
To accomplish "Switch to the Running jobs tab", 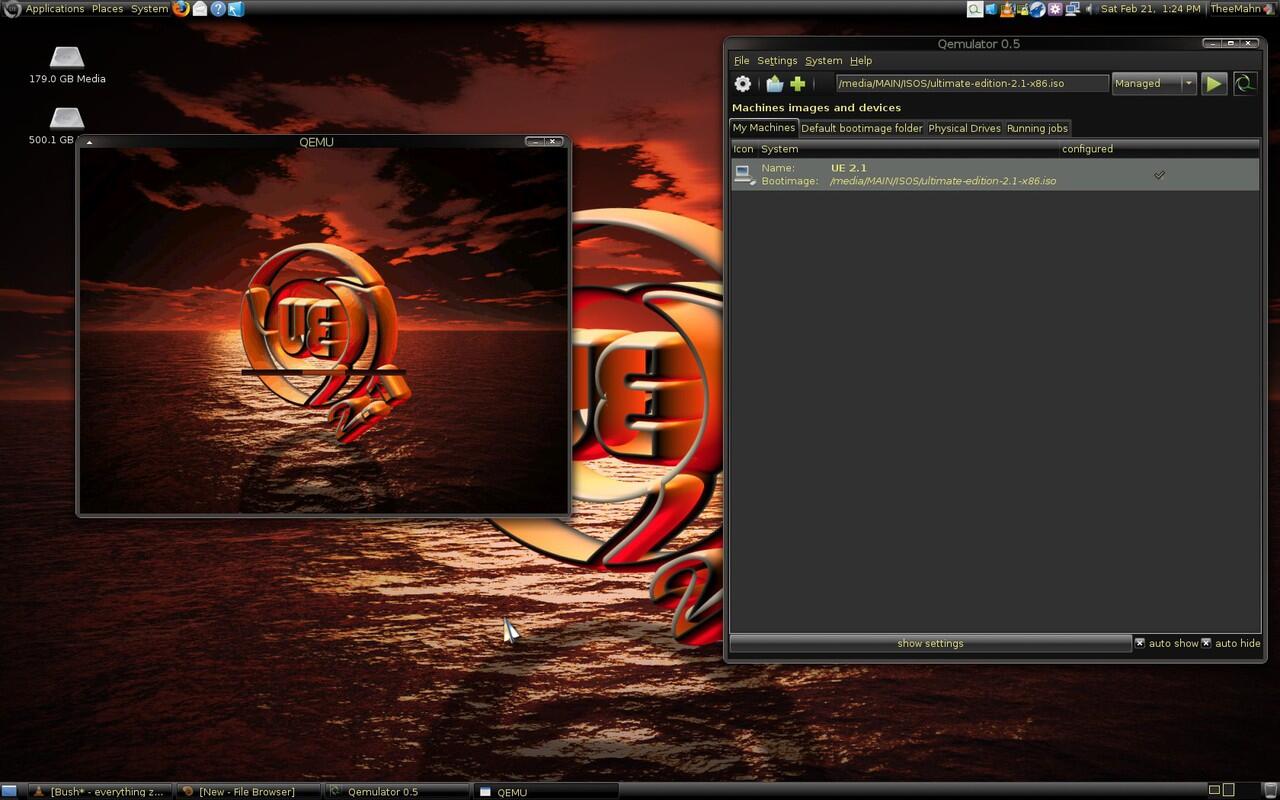I will click(1037, 128).
